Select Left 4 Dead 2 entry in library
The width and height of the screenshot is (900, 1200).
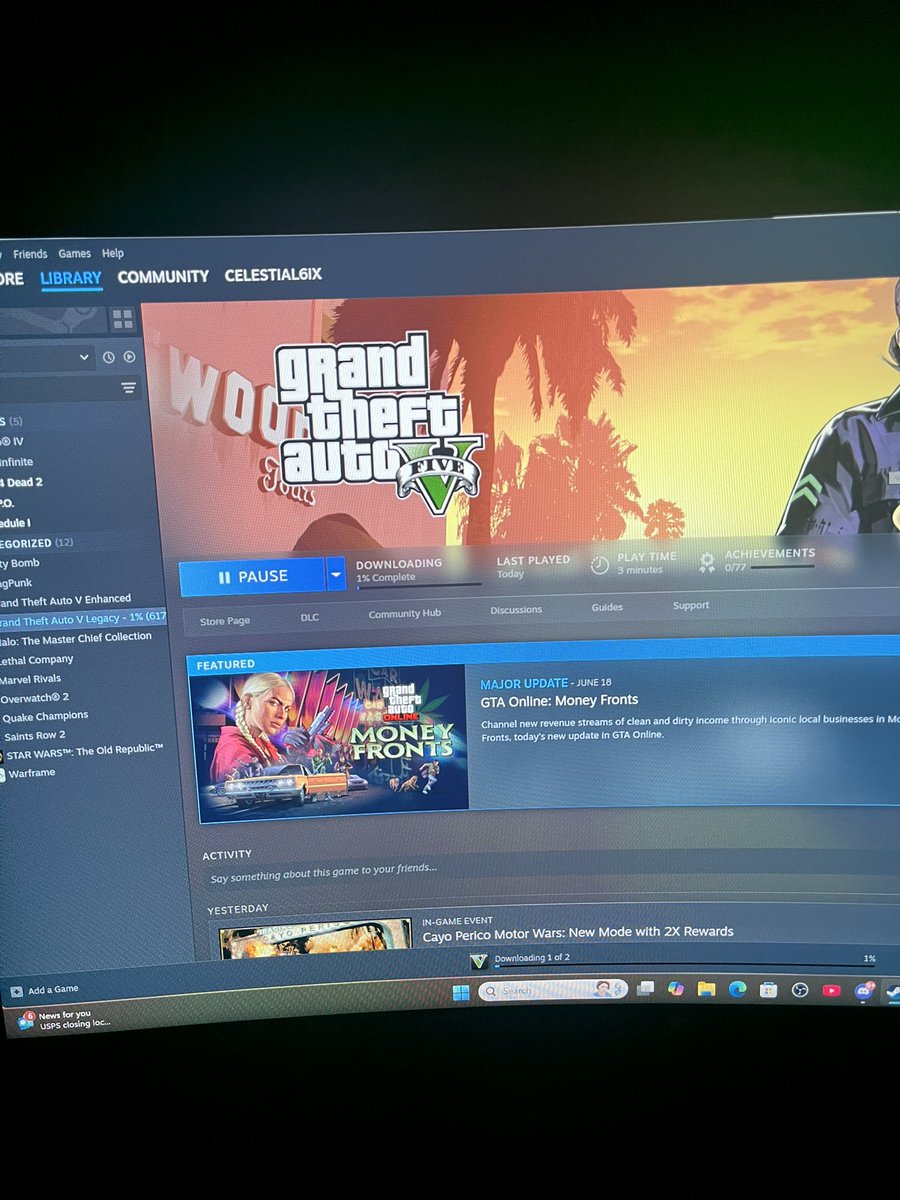coord(22,482)
